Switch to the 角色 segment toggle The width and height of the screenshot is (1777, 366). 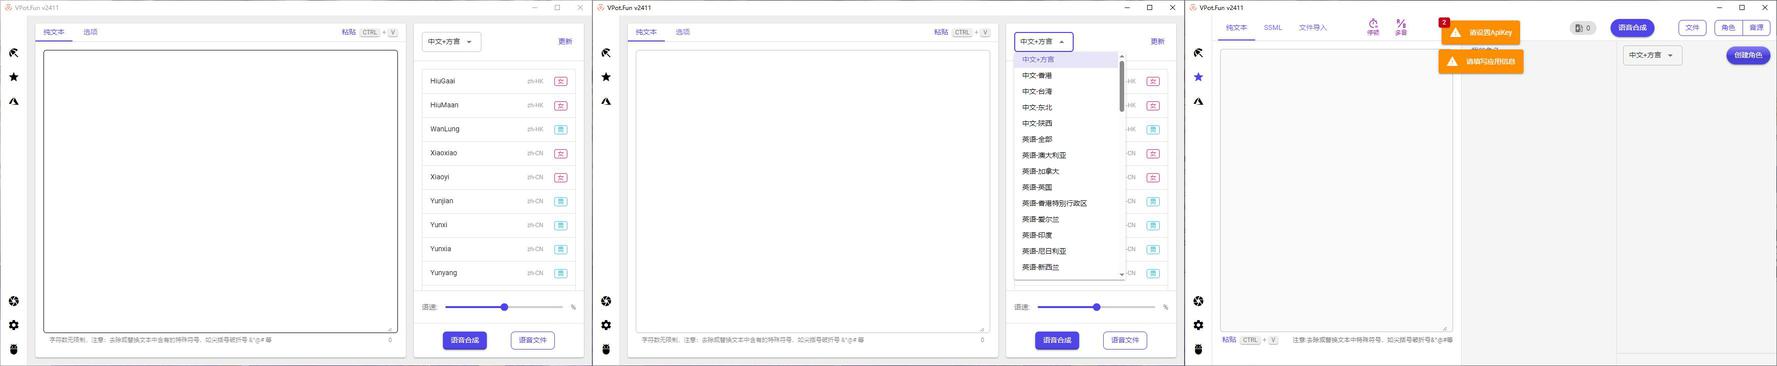click(1728, 28)
